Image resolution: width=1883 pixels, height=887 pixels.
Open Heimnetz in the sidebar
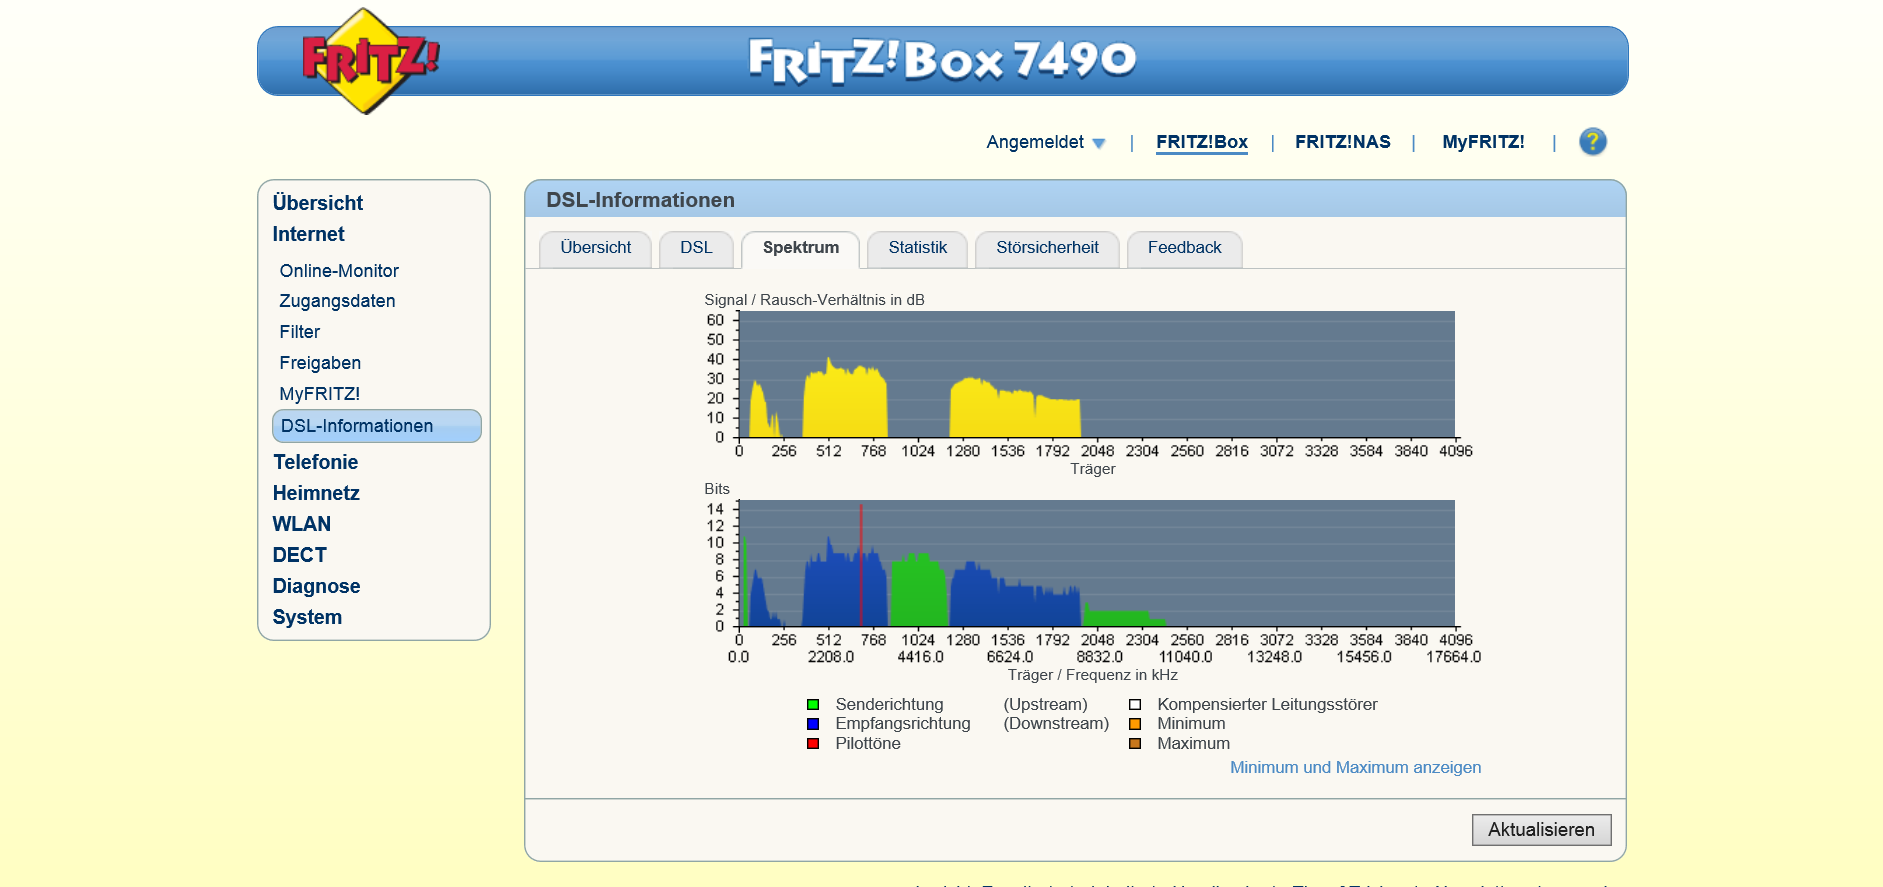pos(315,493)
